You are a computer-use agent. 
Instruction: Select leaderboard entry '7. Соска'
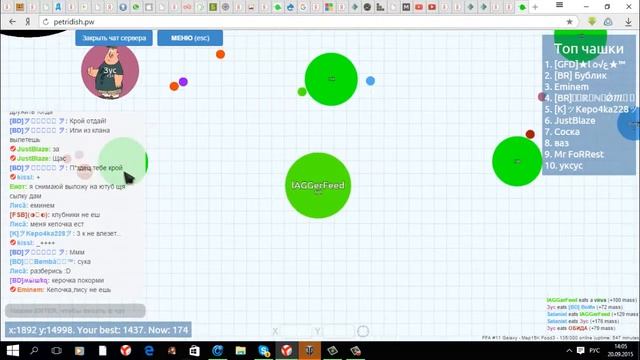pos(562,132)
